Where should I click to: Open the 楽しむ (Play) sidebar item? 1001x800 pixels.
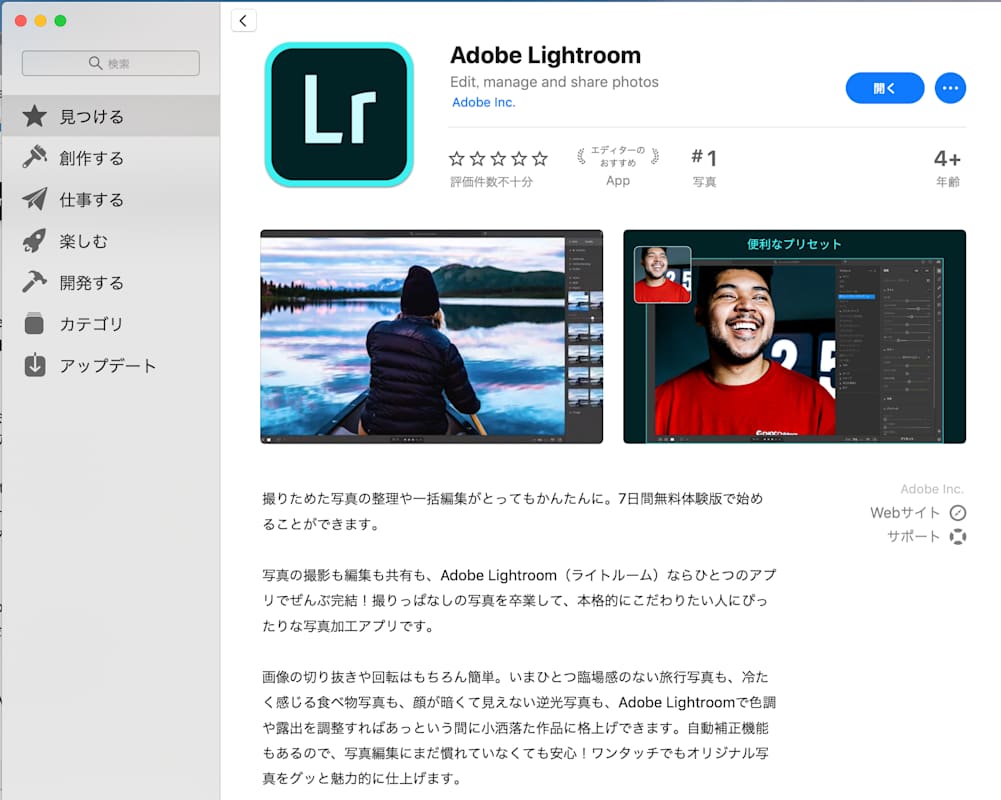(110, 241)
